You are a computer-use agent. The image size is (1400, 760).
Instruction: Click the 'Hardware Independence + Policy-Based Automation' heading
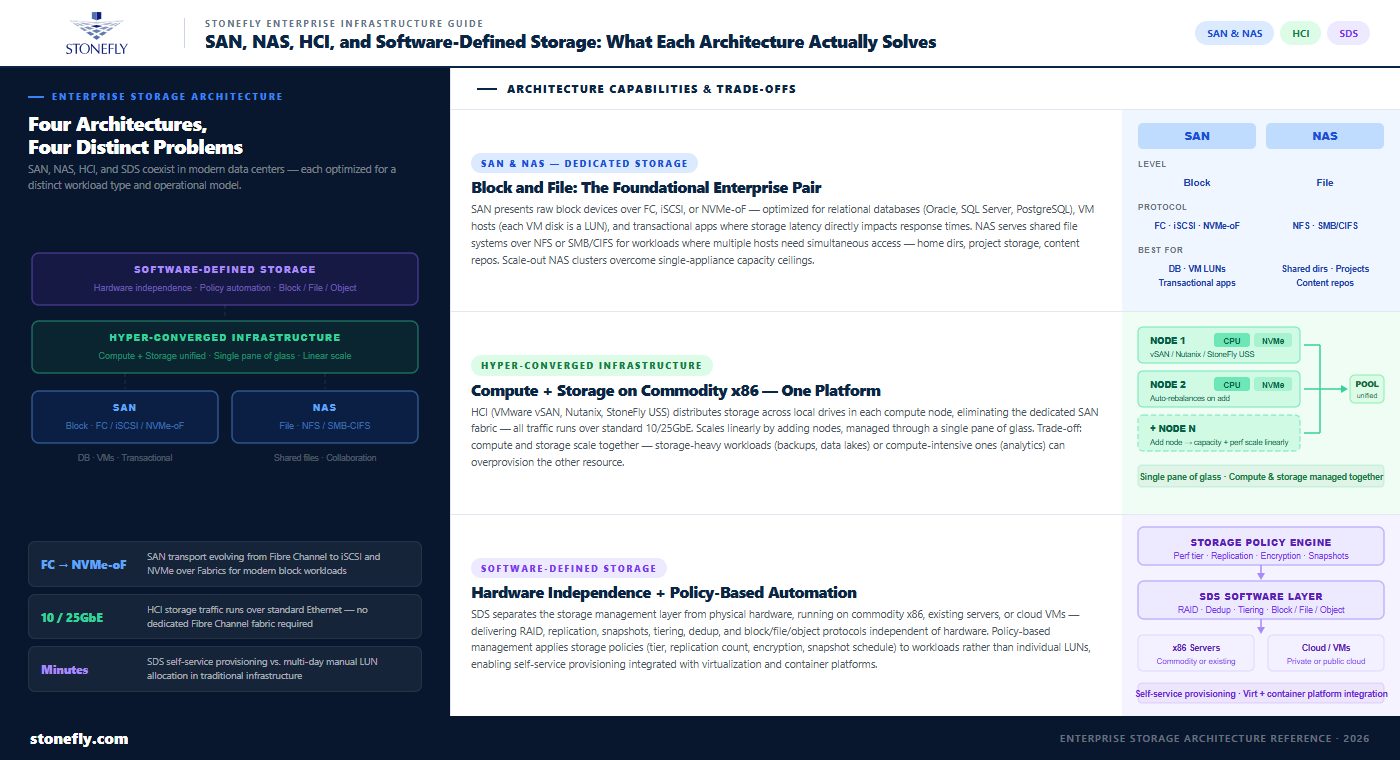point(664,593)
